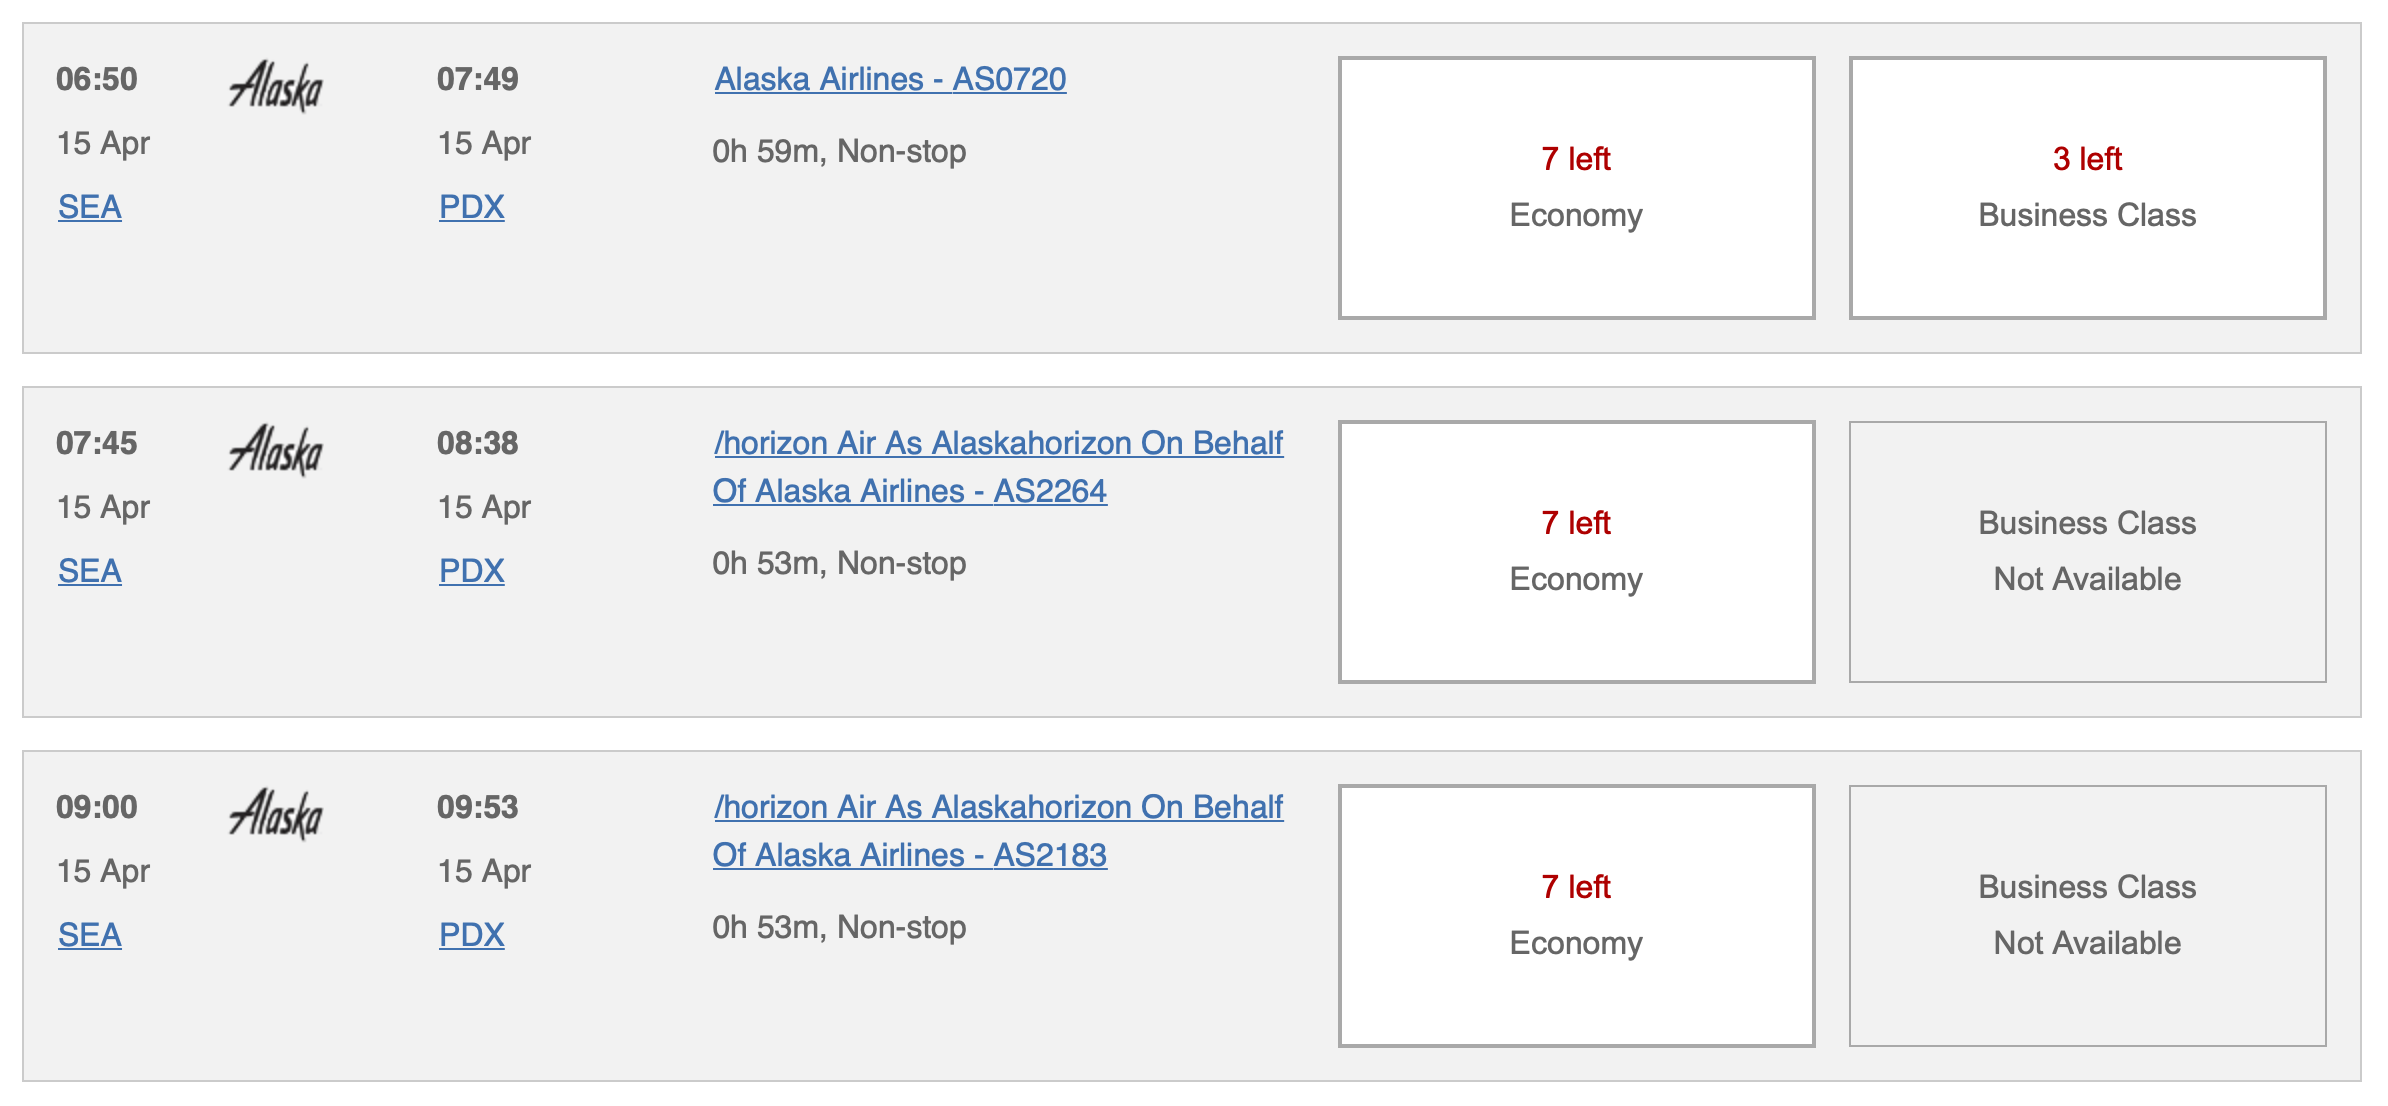The image size is (2388, 1106).
Task: Click PDX airport code on the 07:45 flight
Action: point(471,571)
